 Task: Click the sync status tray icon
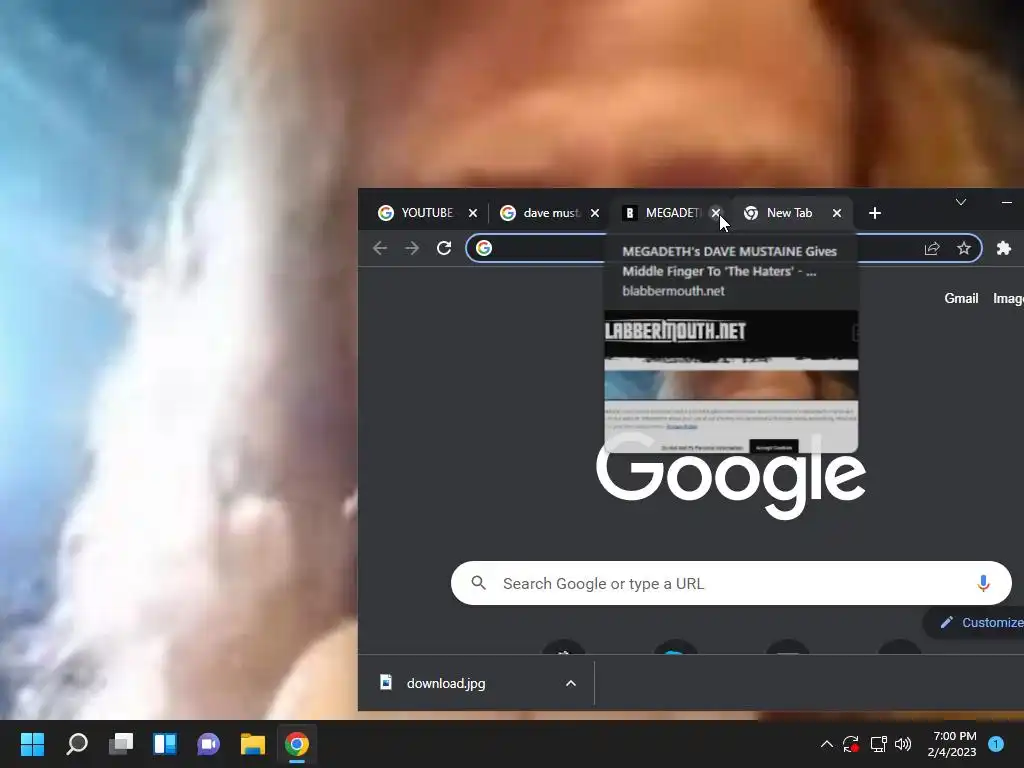(850, 744)
